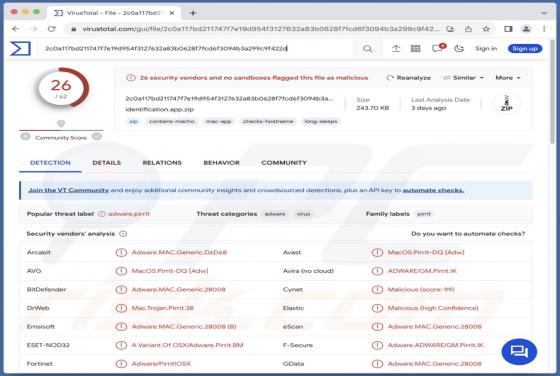Click the pirrit family label chip
The height and width of the screenshot is (376, 560).
tap(424, 214)
